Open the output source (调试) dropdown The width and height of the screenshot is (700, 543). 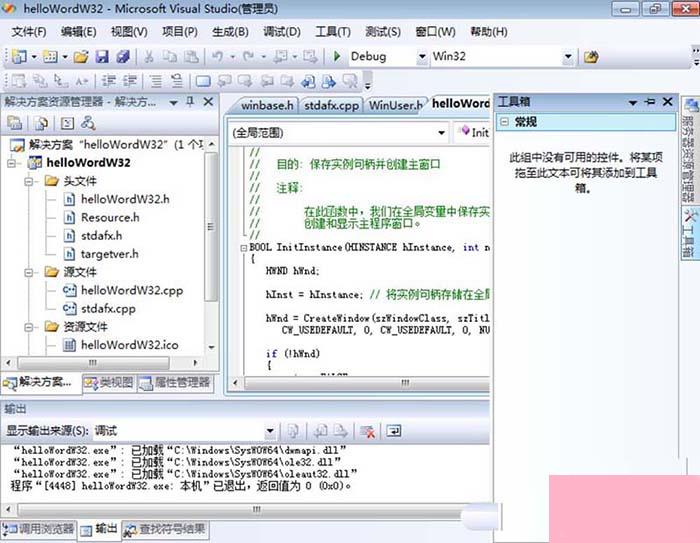coord(270,431)
